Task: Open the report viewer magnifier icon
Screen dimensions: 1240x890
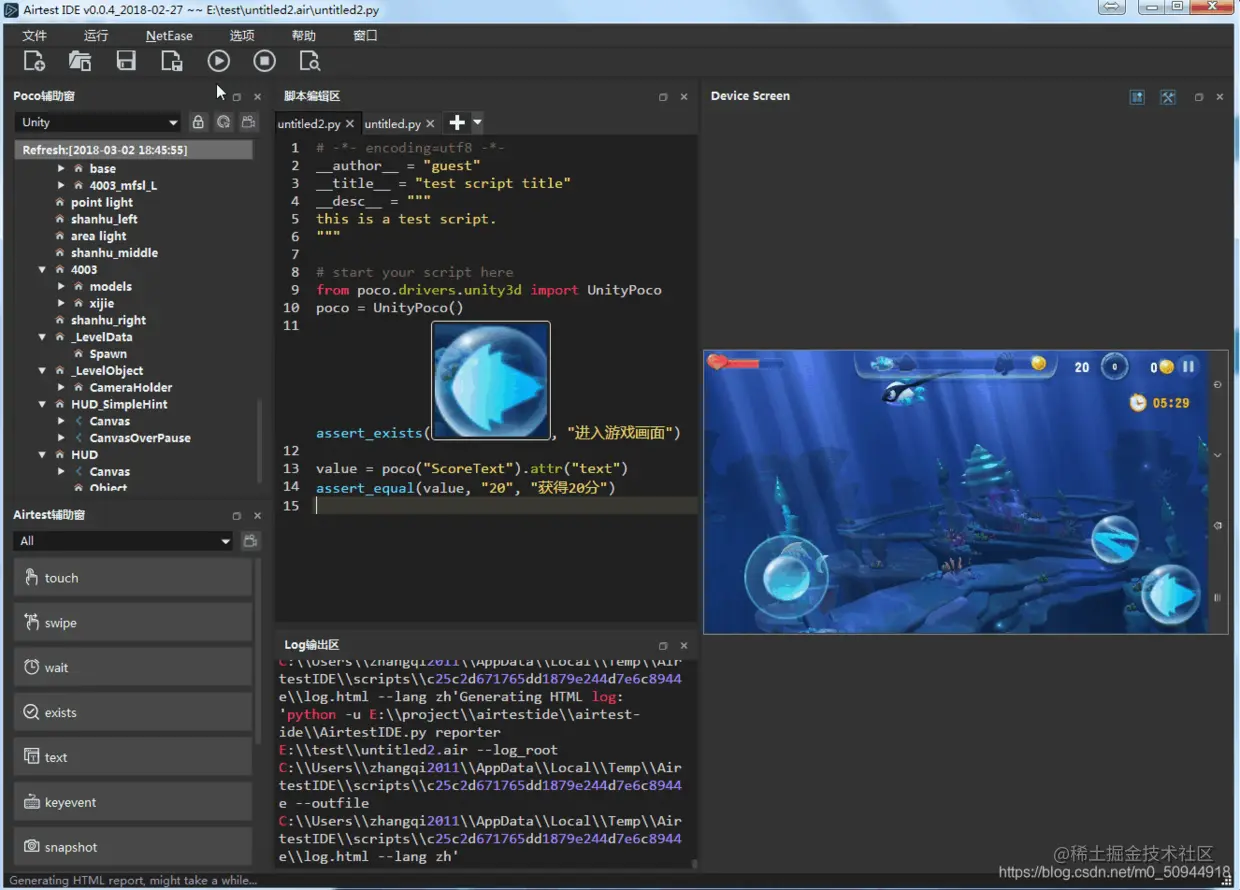Action: pos(310,61)
